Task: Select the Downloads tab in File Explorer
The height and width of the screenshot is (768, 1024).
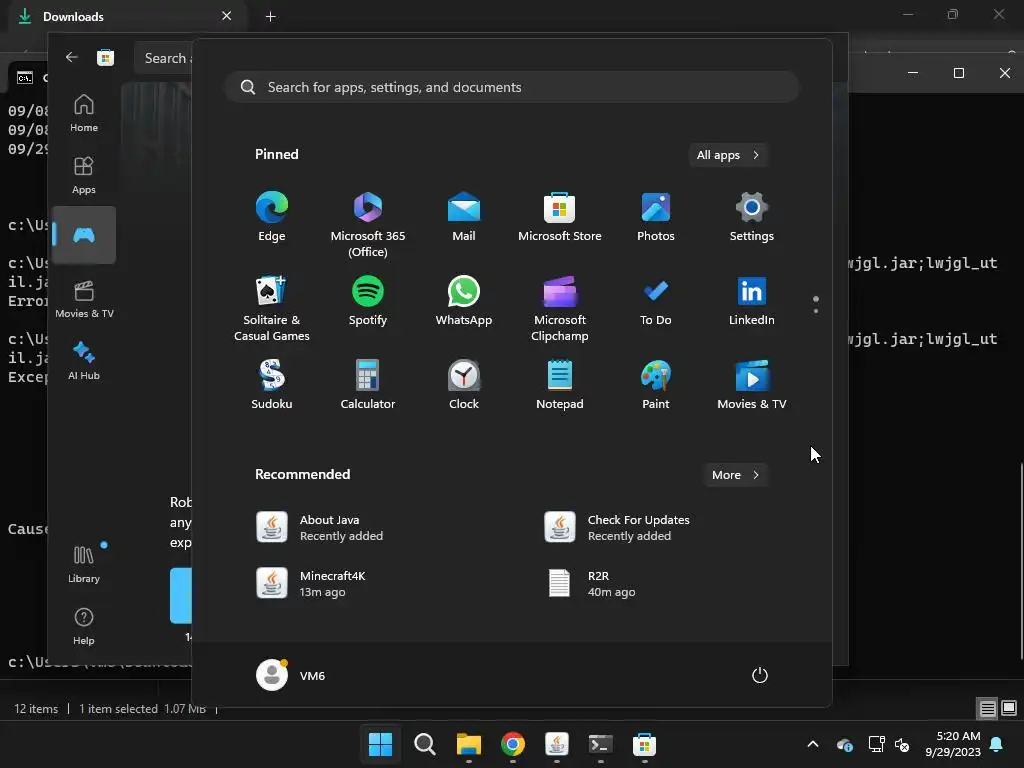Action: [128, 16]
